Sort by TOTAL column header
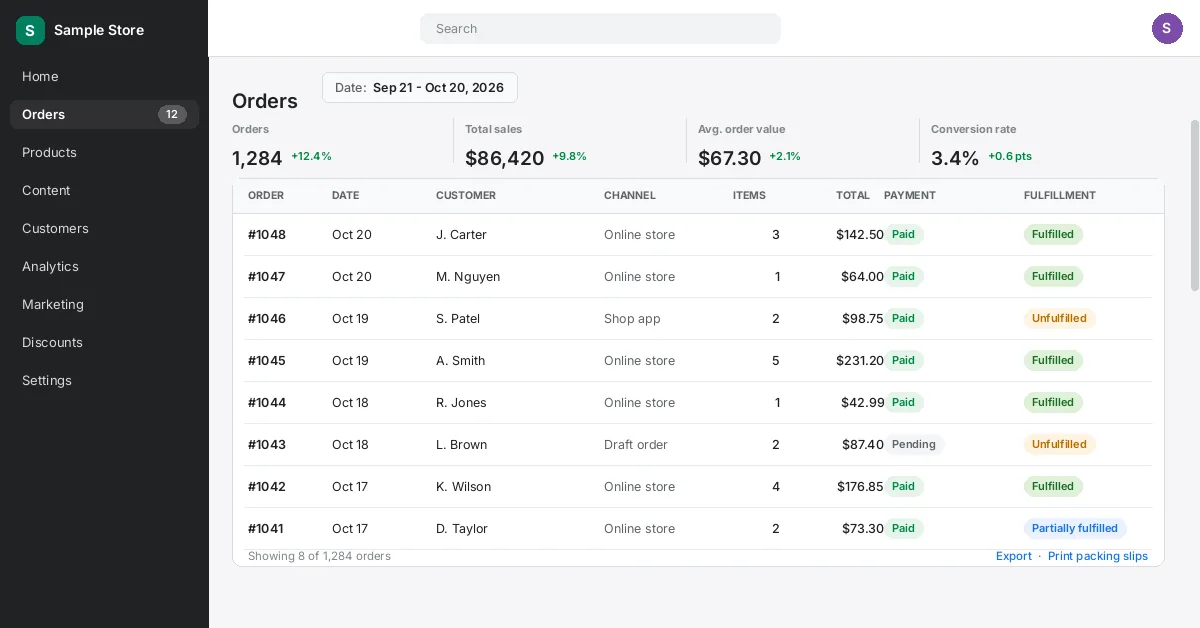 coord(853,195)
